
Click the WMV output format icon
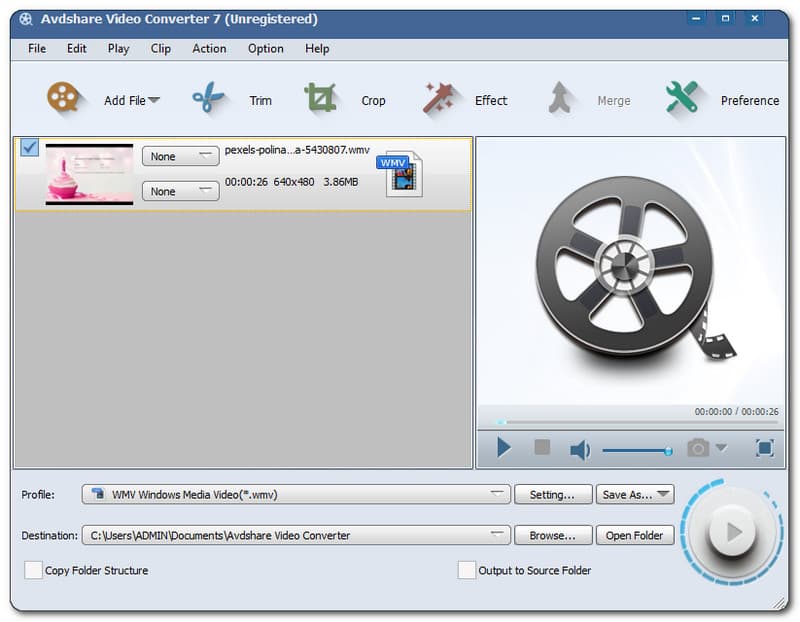click(401, 175)
